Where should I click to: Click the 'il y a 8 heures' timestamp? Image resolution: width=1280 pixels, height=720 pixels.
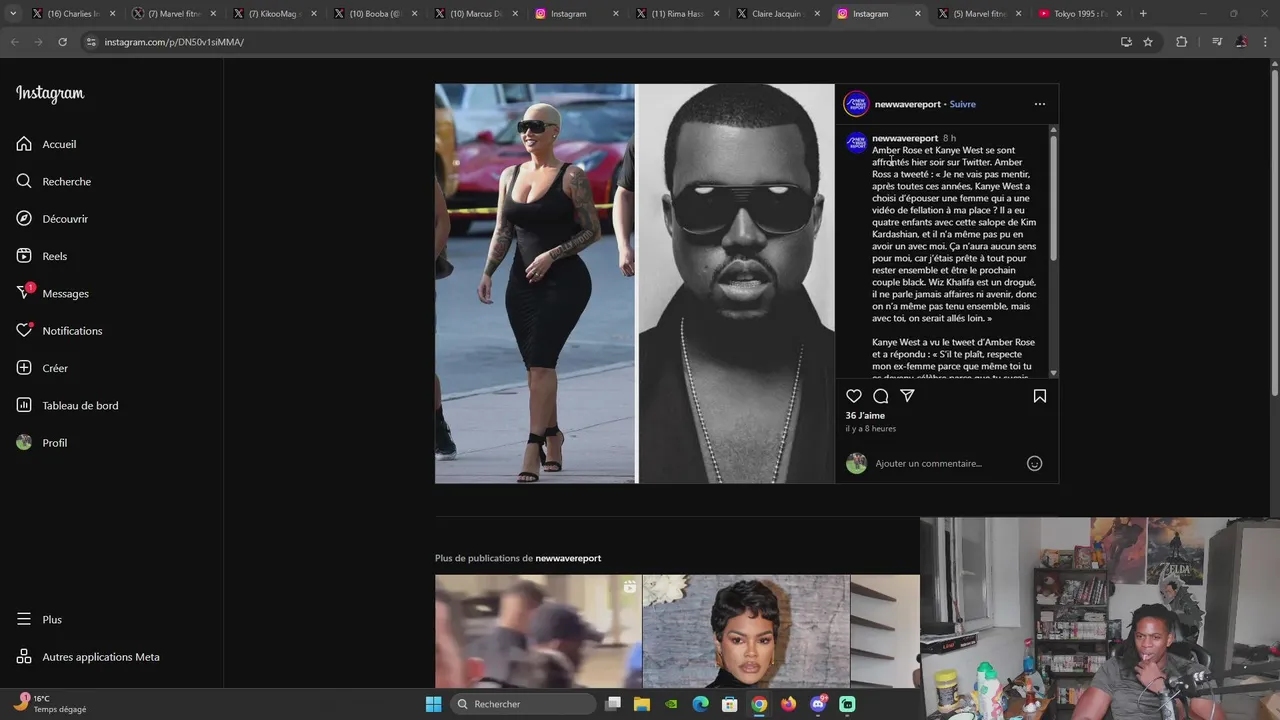click(x=870, y=429)
